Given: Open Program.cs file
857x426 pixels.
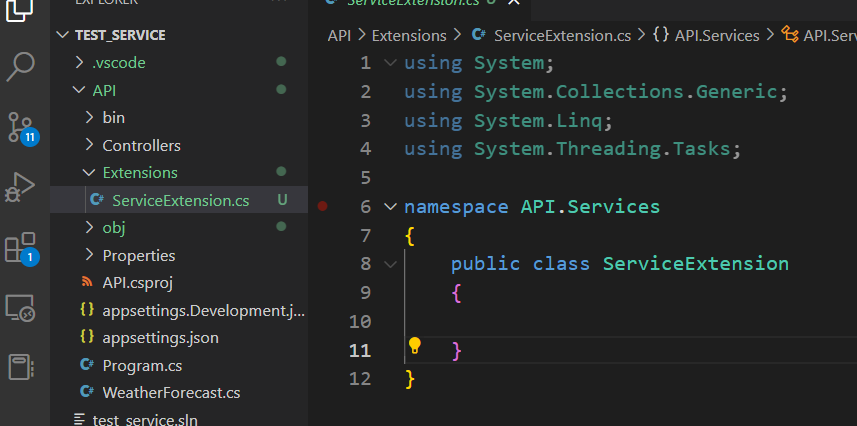Looking at the screenshot, I should point(142,365).
